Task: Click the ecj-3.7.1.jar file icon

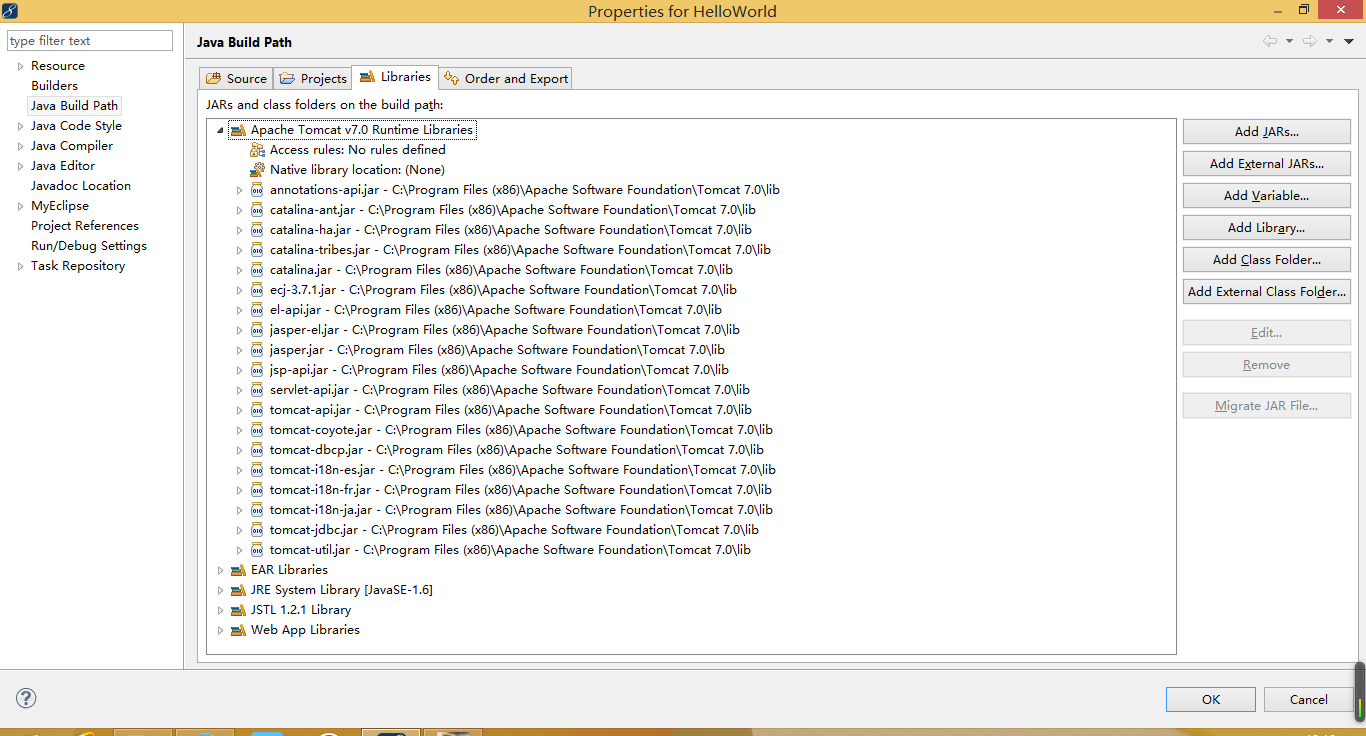Action: click(x=257, y=290)
